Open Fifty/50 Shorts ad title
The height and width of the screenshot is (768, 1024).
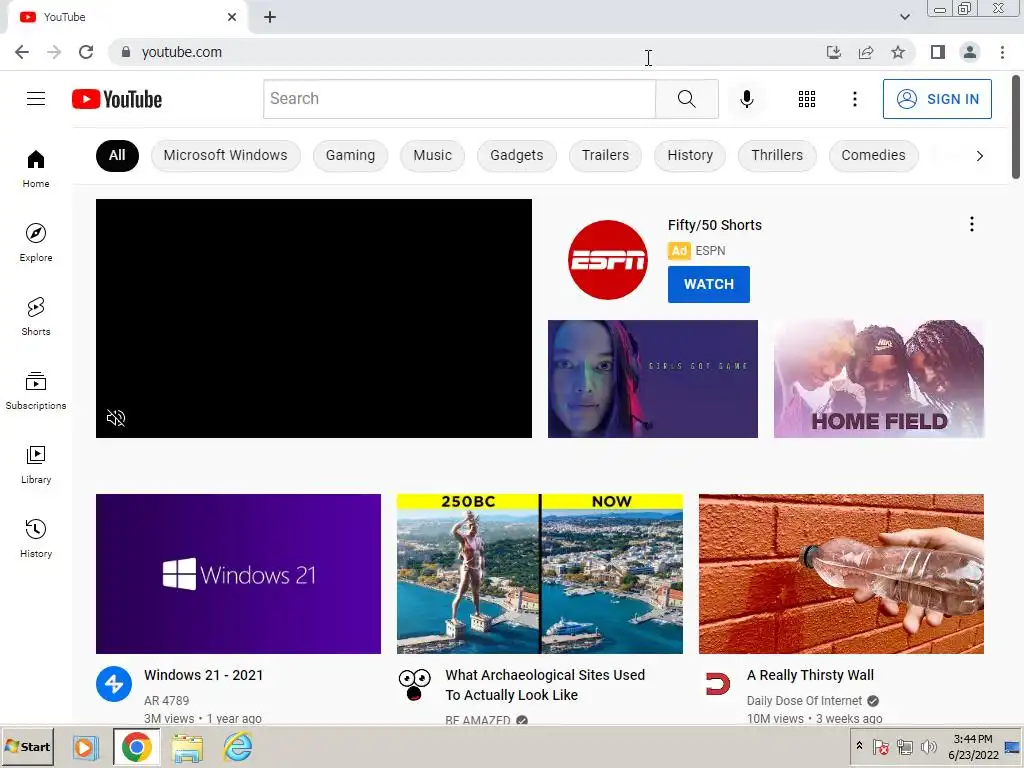(x=714, y=225)
